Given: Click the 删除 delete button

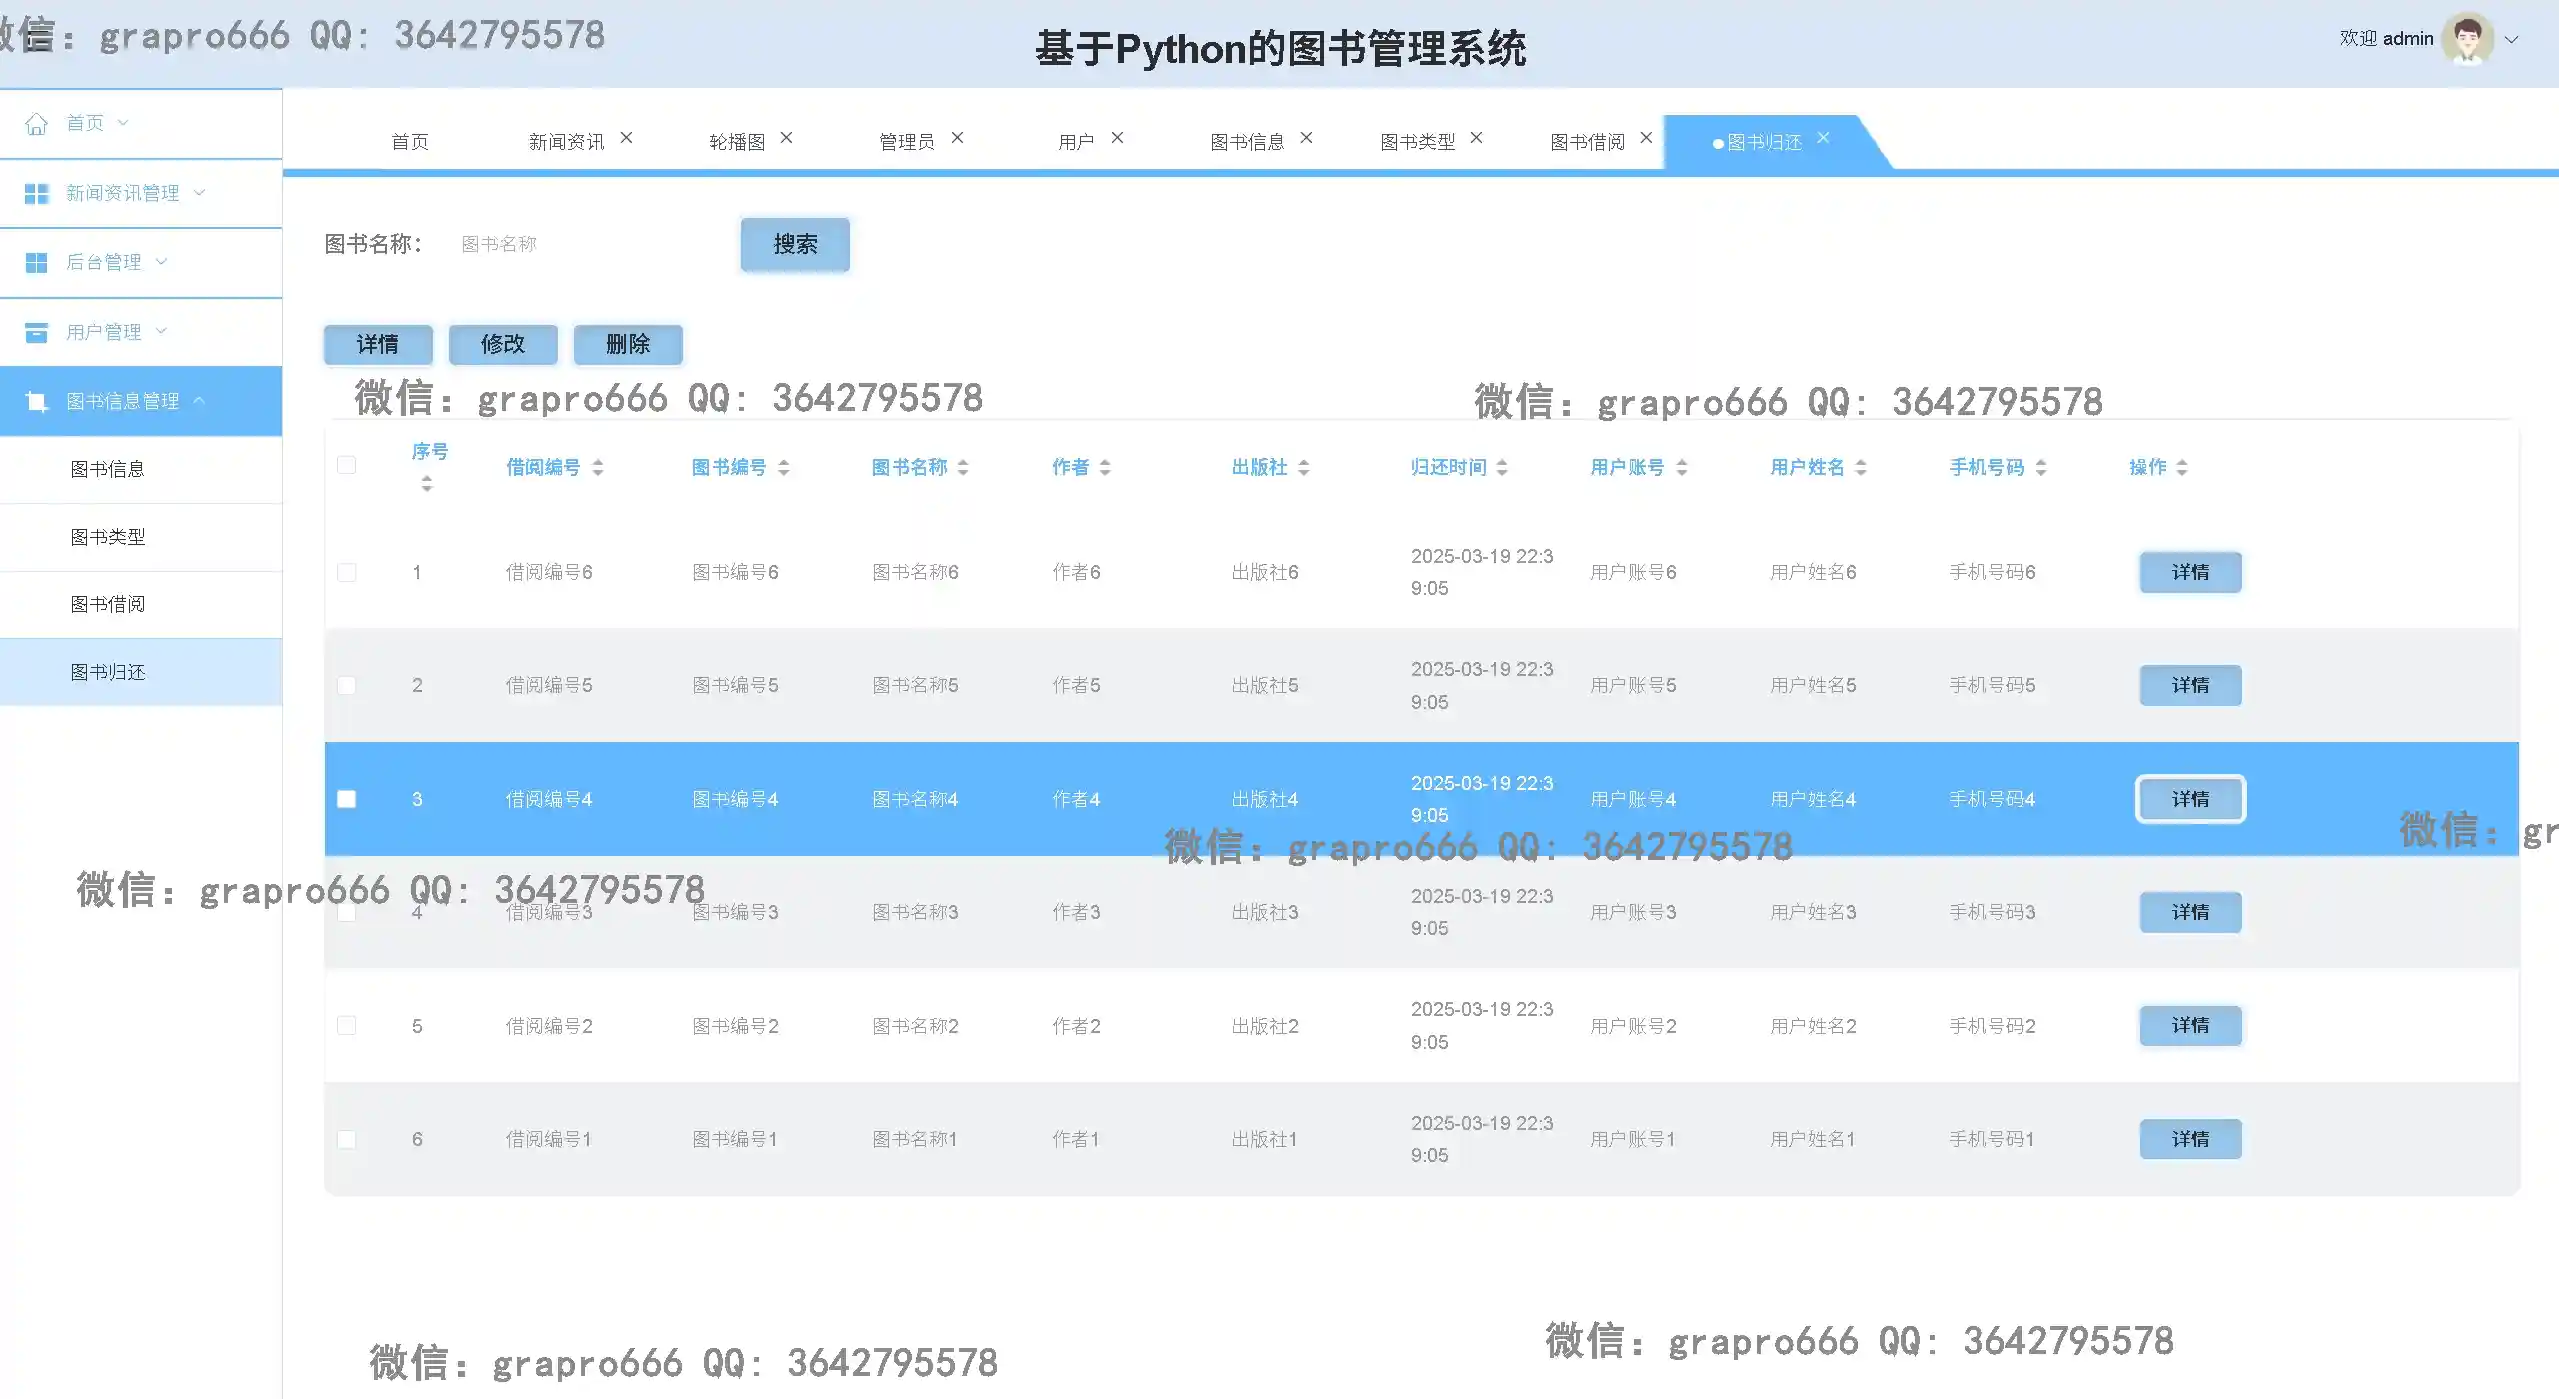Looking at the screenshot, I should (x=628, y=344).
